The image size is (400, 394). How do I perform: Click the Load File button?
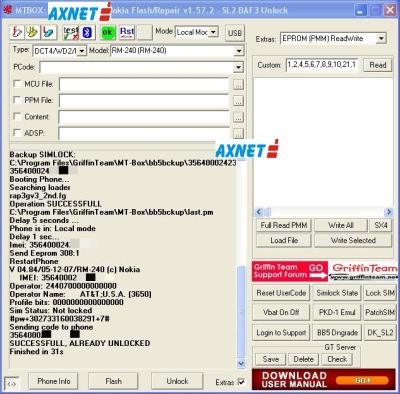(284, 240)
